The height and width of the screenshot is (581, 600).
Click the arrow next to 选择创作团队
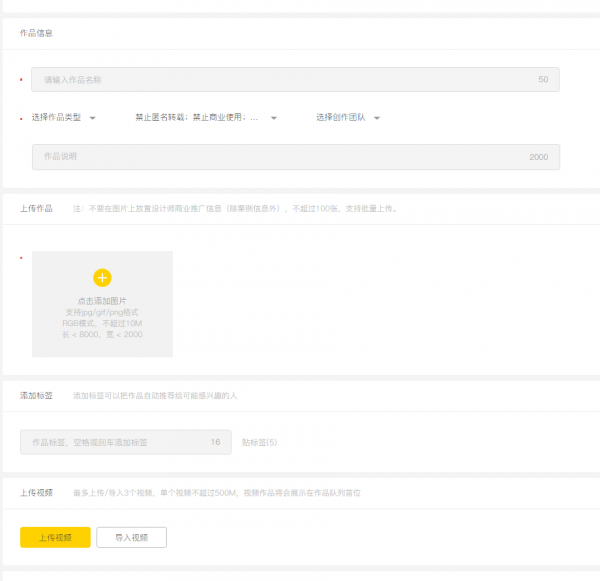pyautogui.click(x=377, y=118)
